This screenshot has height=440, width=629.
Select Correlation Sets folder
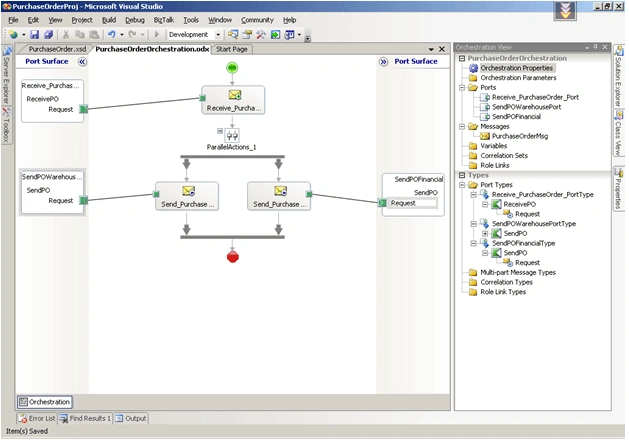click(504, 156)
